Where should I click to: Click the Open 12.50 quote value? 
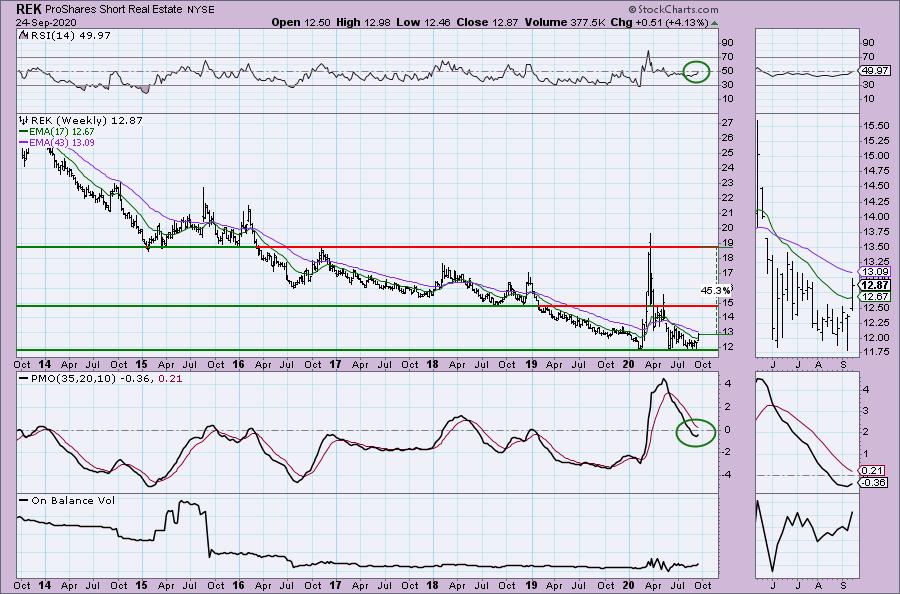(301, 22)
